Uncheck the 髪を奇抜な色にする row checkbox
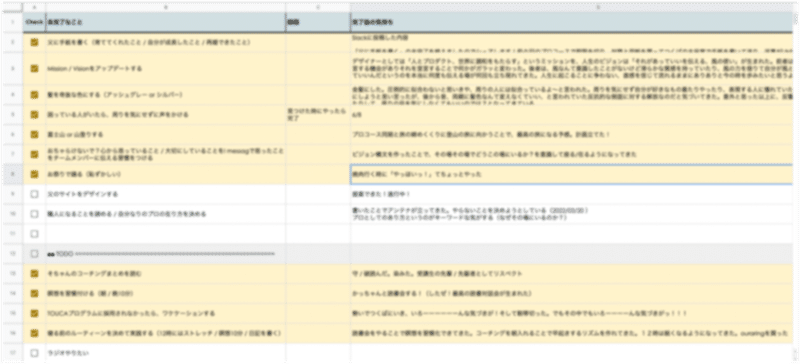This screenshot has height=364, width=800. tap(34, 95)
